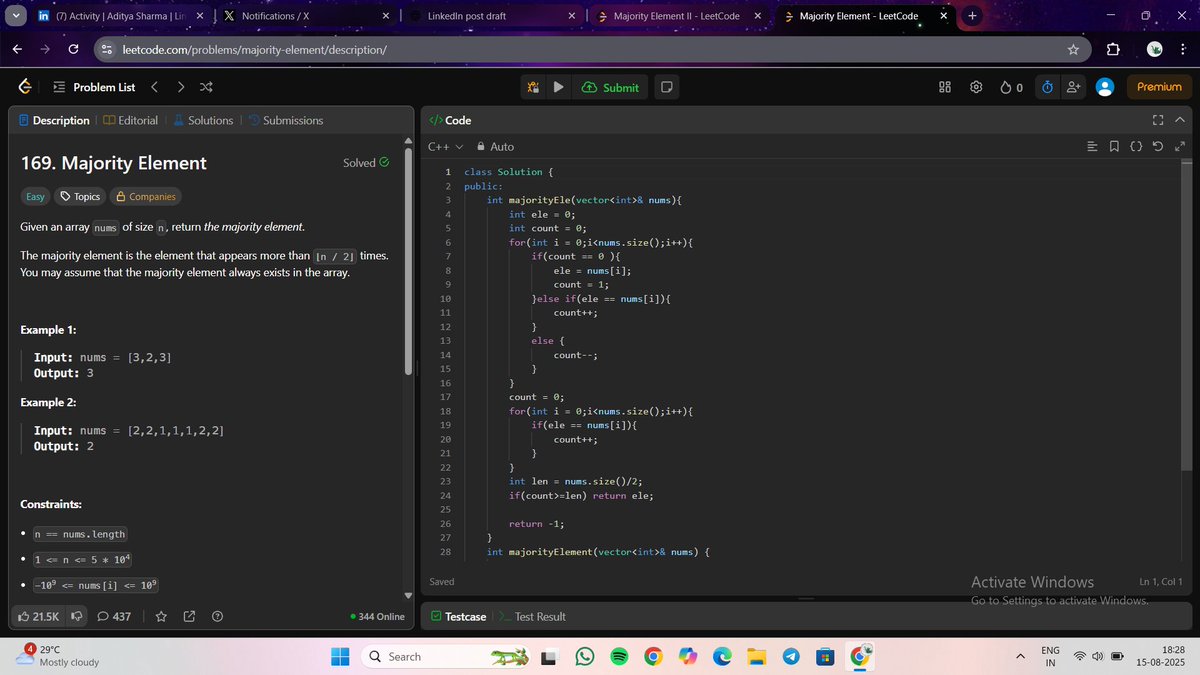1200x675 pixels.
Task: Switch to LinkedIn post draft browser tab
Action: pos(491,16)
